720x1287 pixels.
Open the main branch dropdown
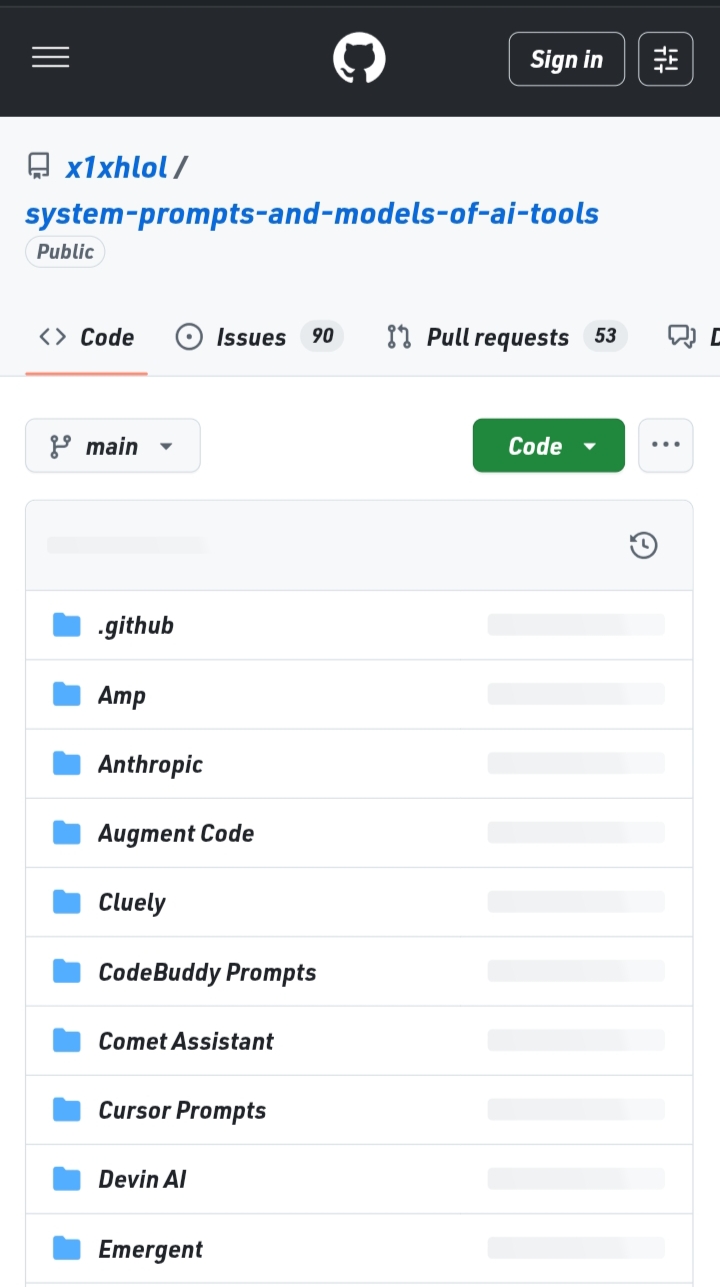coord(112,446)
